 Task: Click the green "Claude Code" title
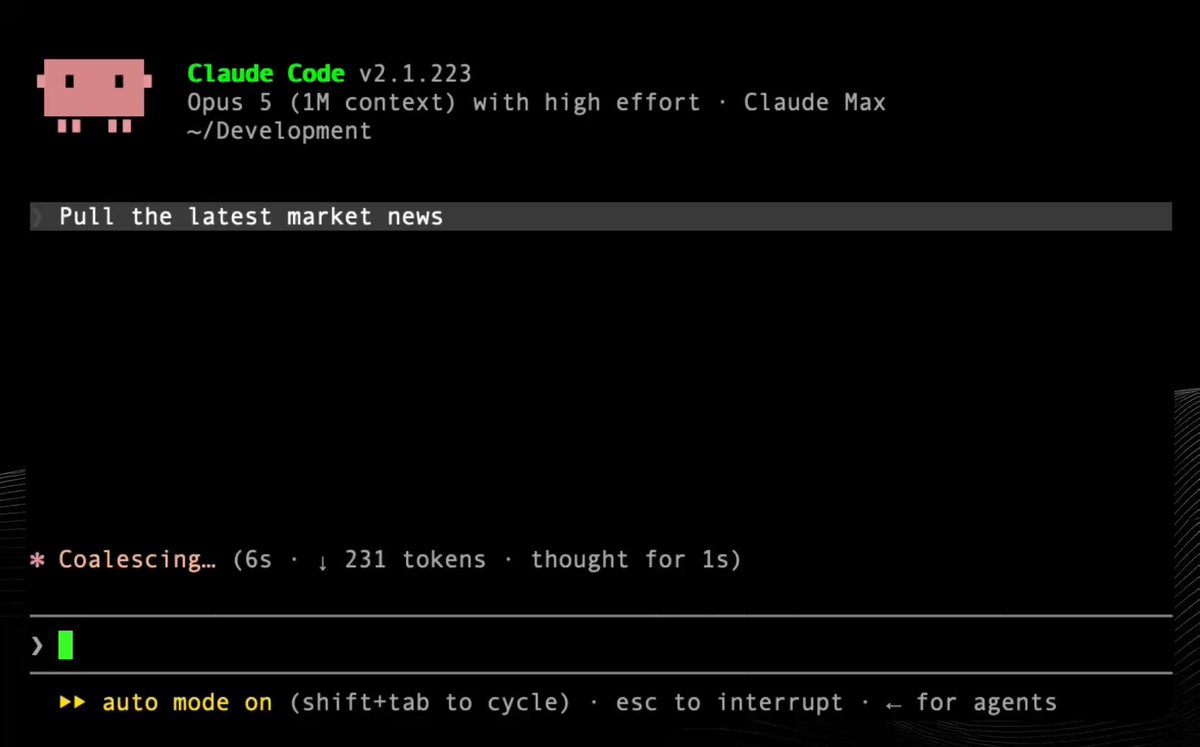click(x=266, y=74)
